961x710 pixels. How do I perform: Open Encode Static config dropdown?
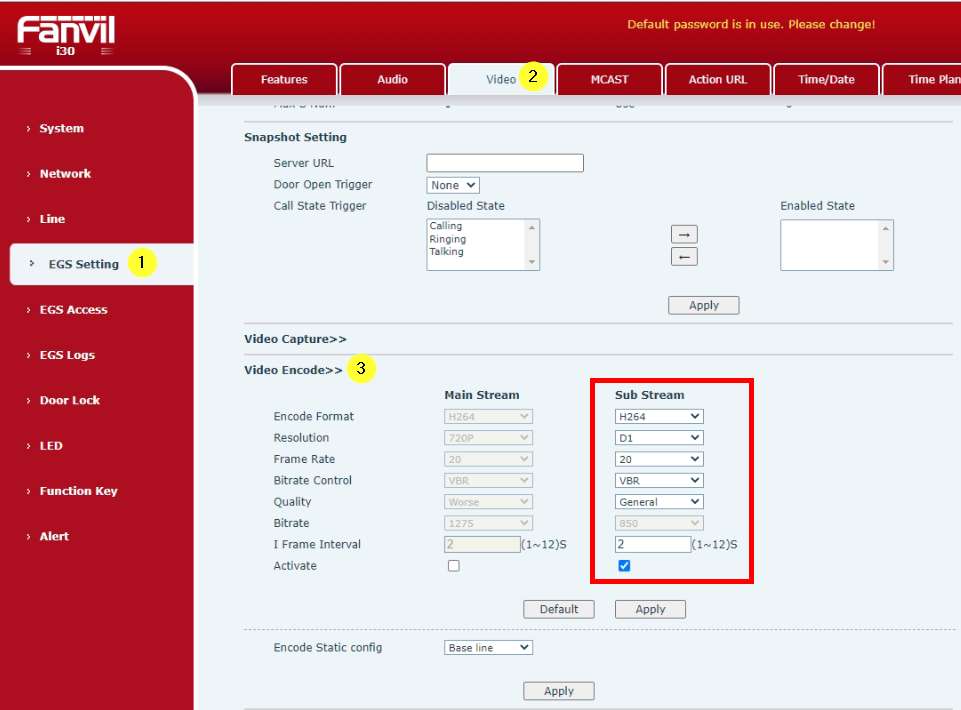point(488,647)
